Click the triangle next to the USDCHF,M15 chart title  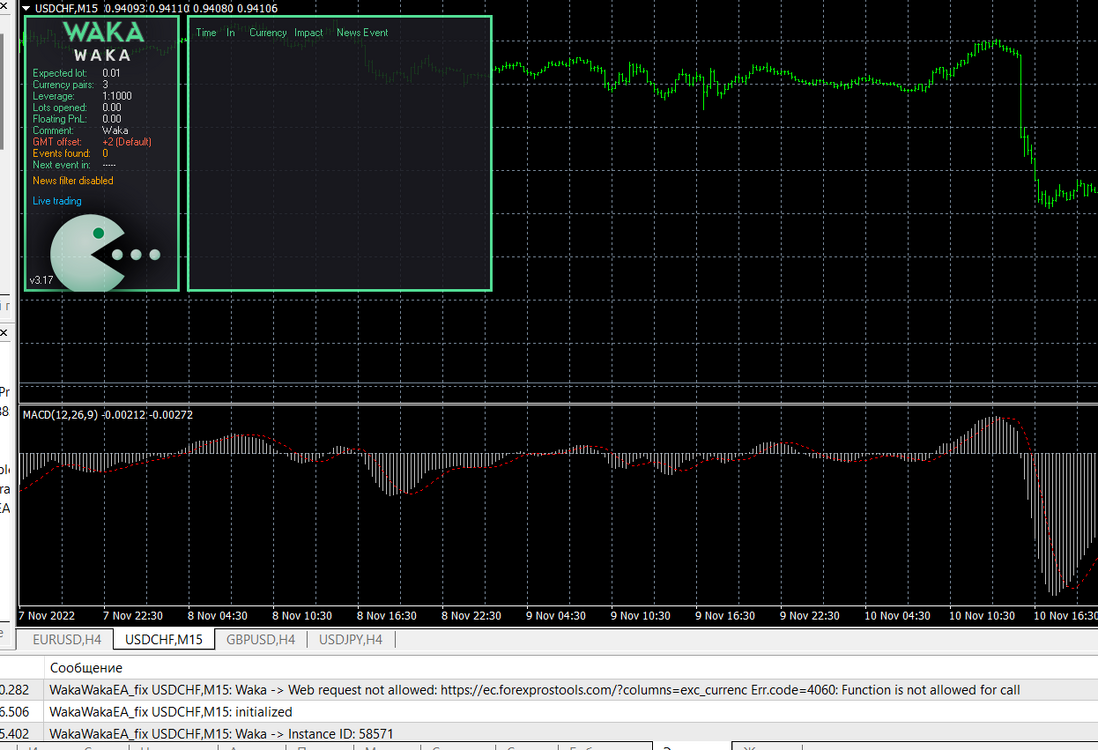pyautogui.click(x=27, y=8)
